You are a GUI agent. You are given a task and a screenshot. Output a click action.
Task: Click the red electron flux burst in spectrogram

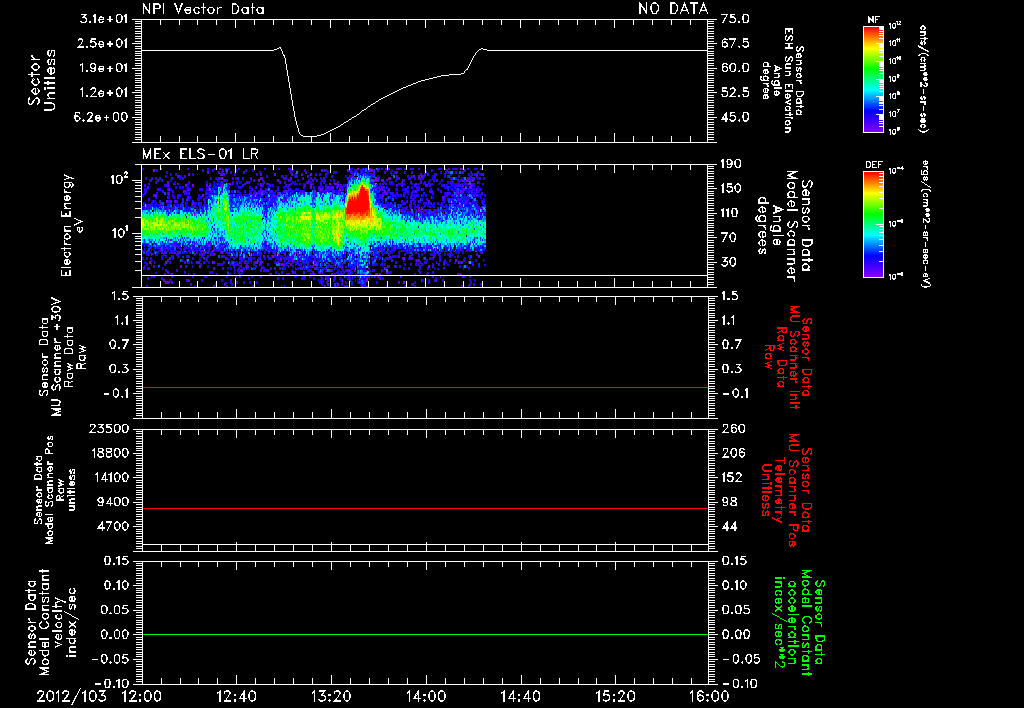pos(358,201)
